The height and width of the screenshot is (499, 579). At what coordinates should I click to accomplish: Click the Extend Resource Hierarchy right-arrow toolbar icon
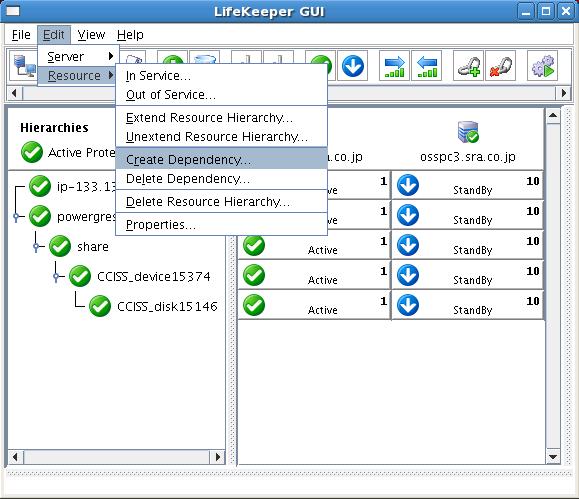(x=394, y=66)
